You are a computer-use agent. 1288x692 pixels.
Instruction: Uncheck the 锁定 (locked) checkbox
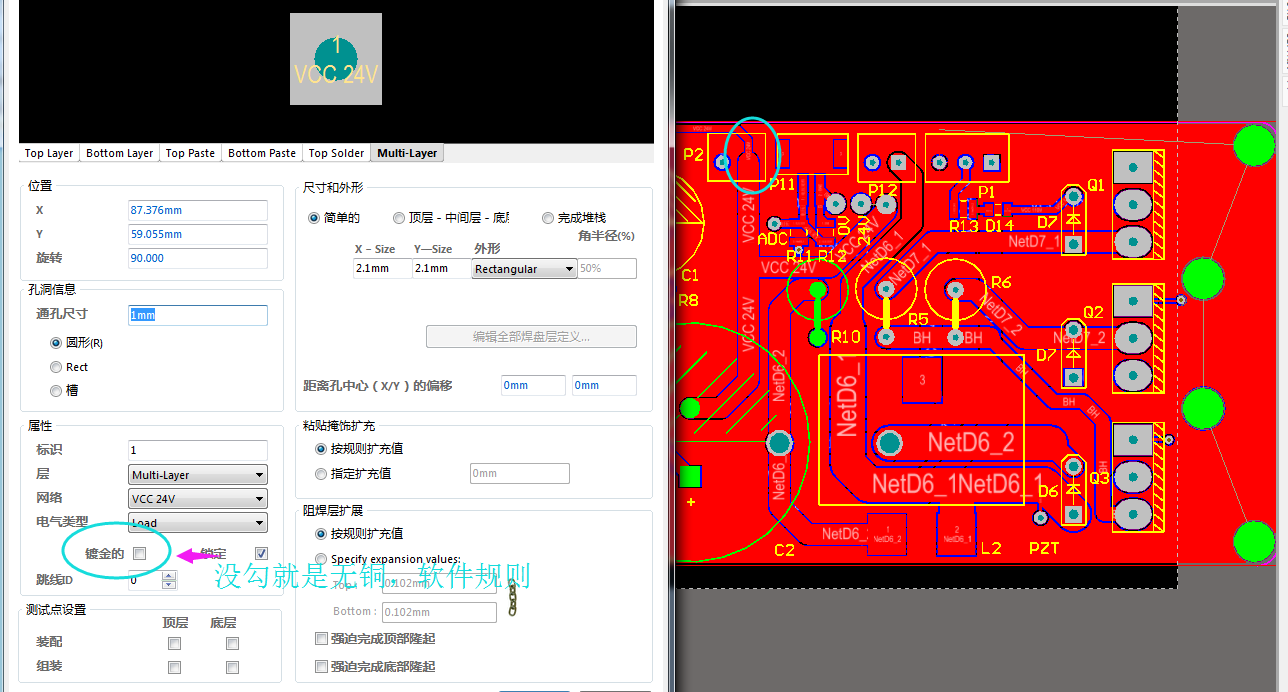point(262,553)
